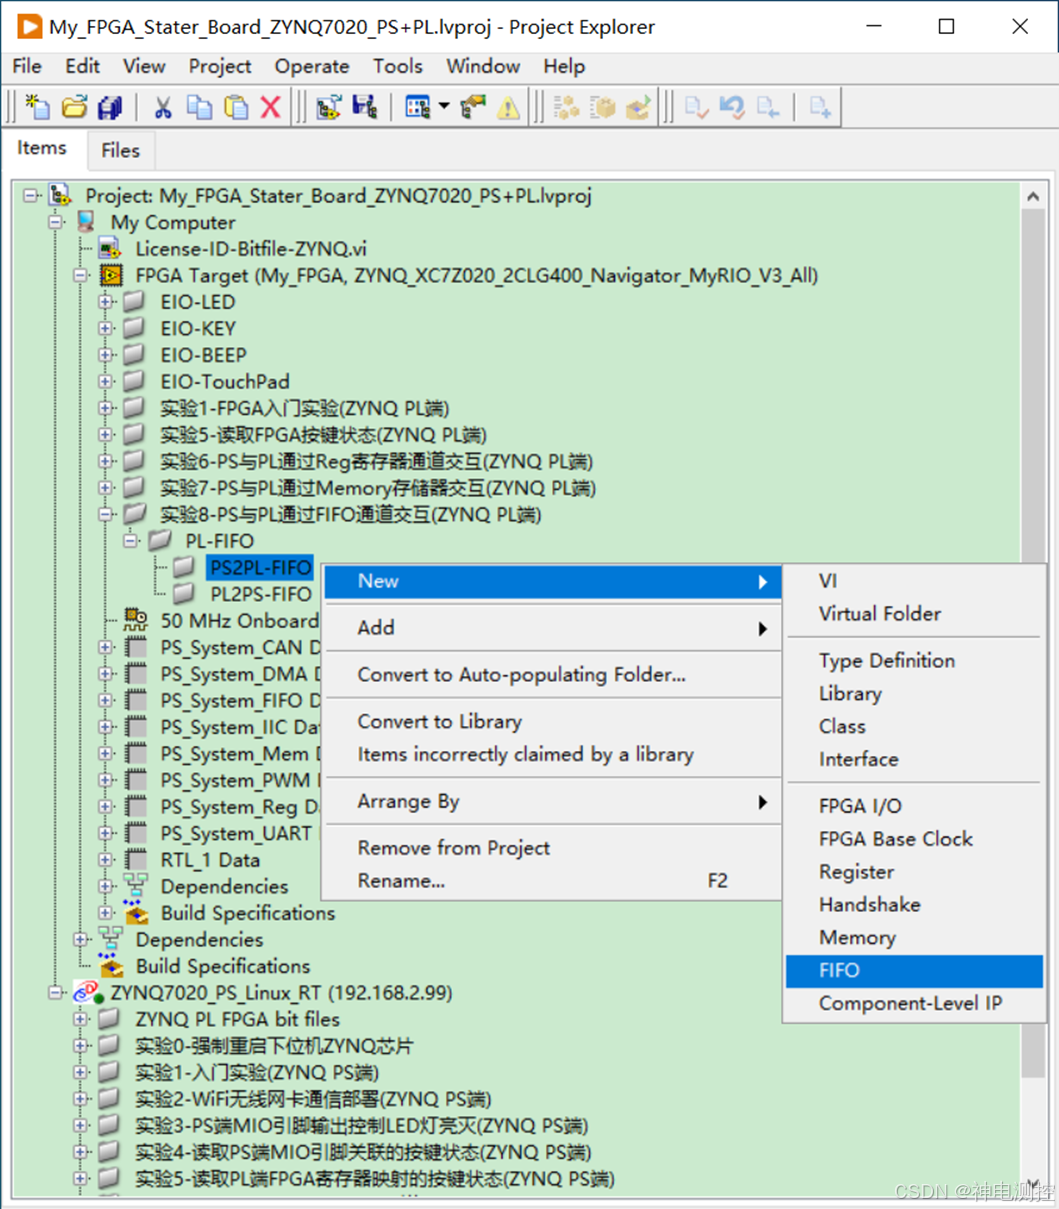Open the File menu
Viewport: 1059px width, 1209px height.
[x=27, y=66]
